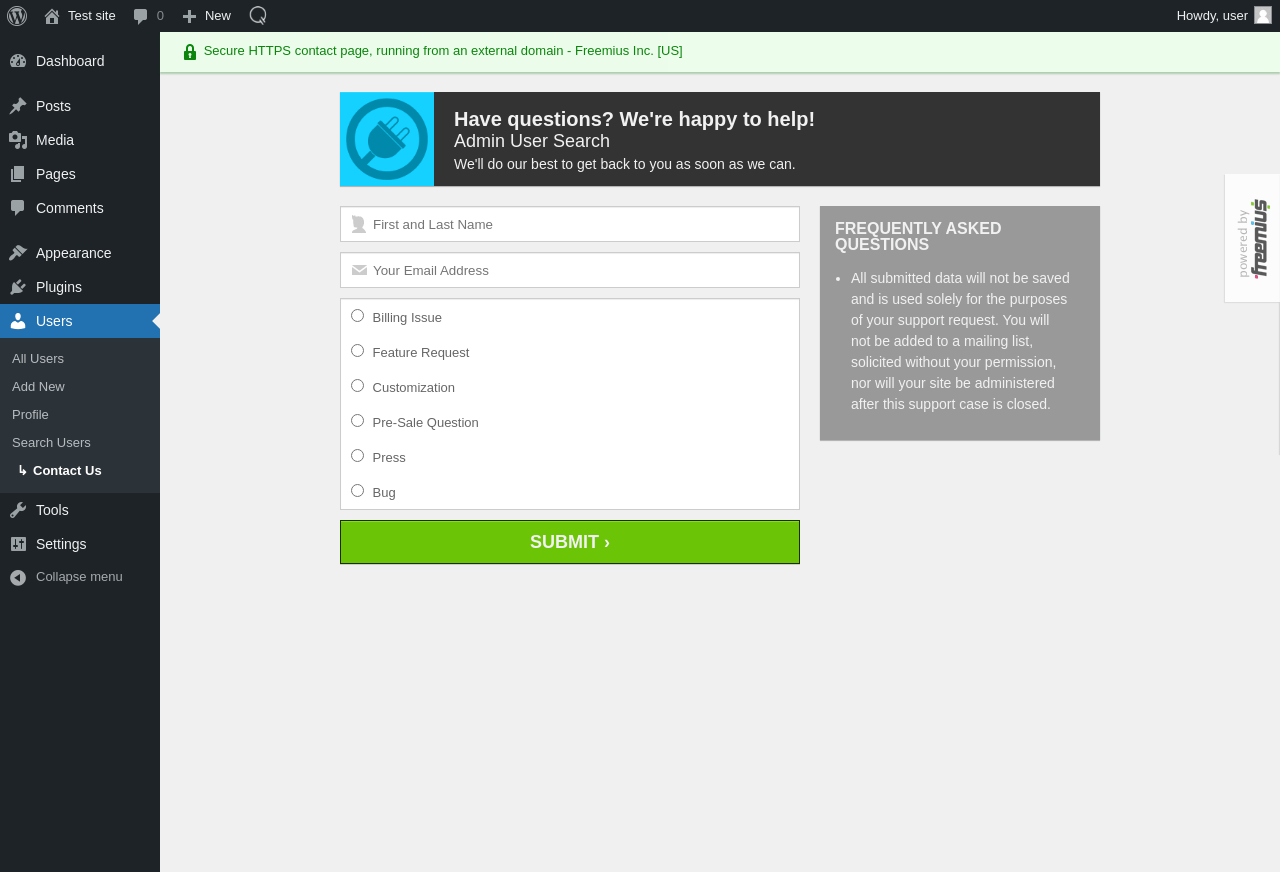Click the Dashboard gauge icon
Image resolution: width=1280 pixels, height=872 pixels.
click(x=18, y=61)
